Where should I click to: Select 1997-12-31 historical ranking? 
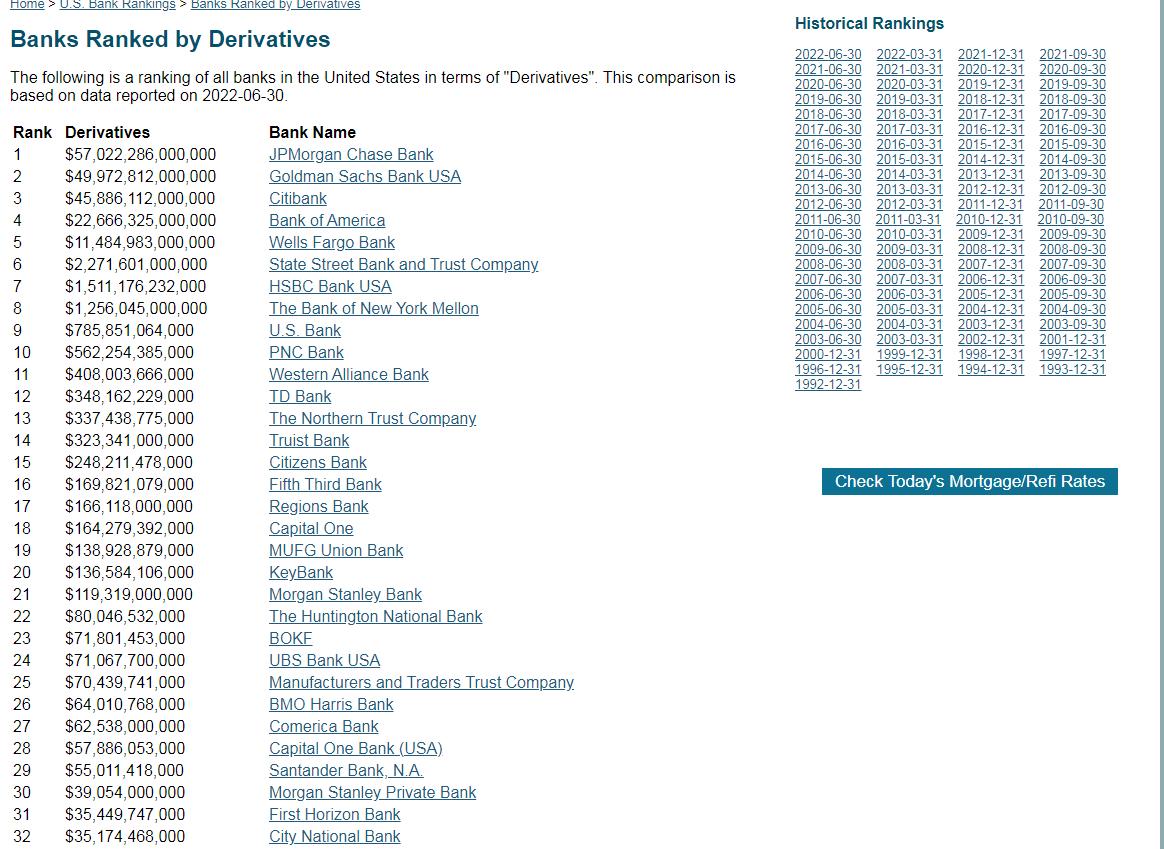tap(1072, 354)
